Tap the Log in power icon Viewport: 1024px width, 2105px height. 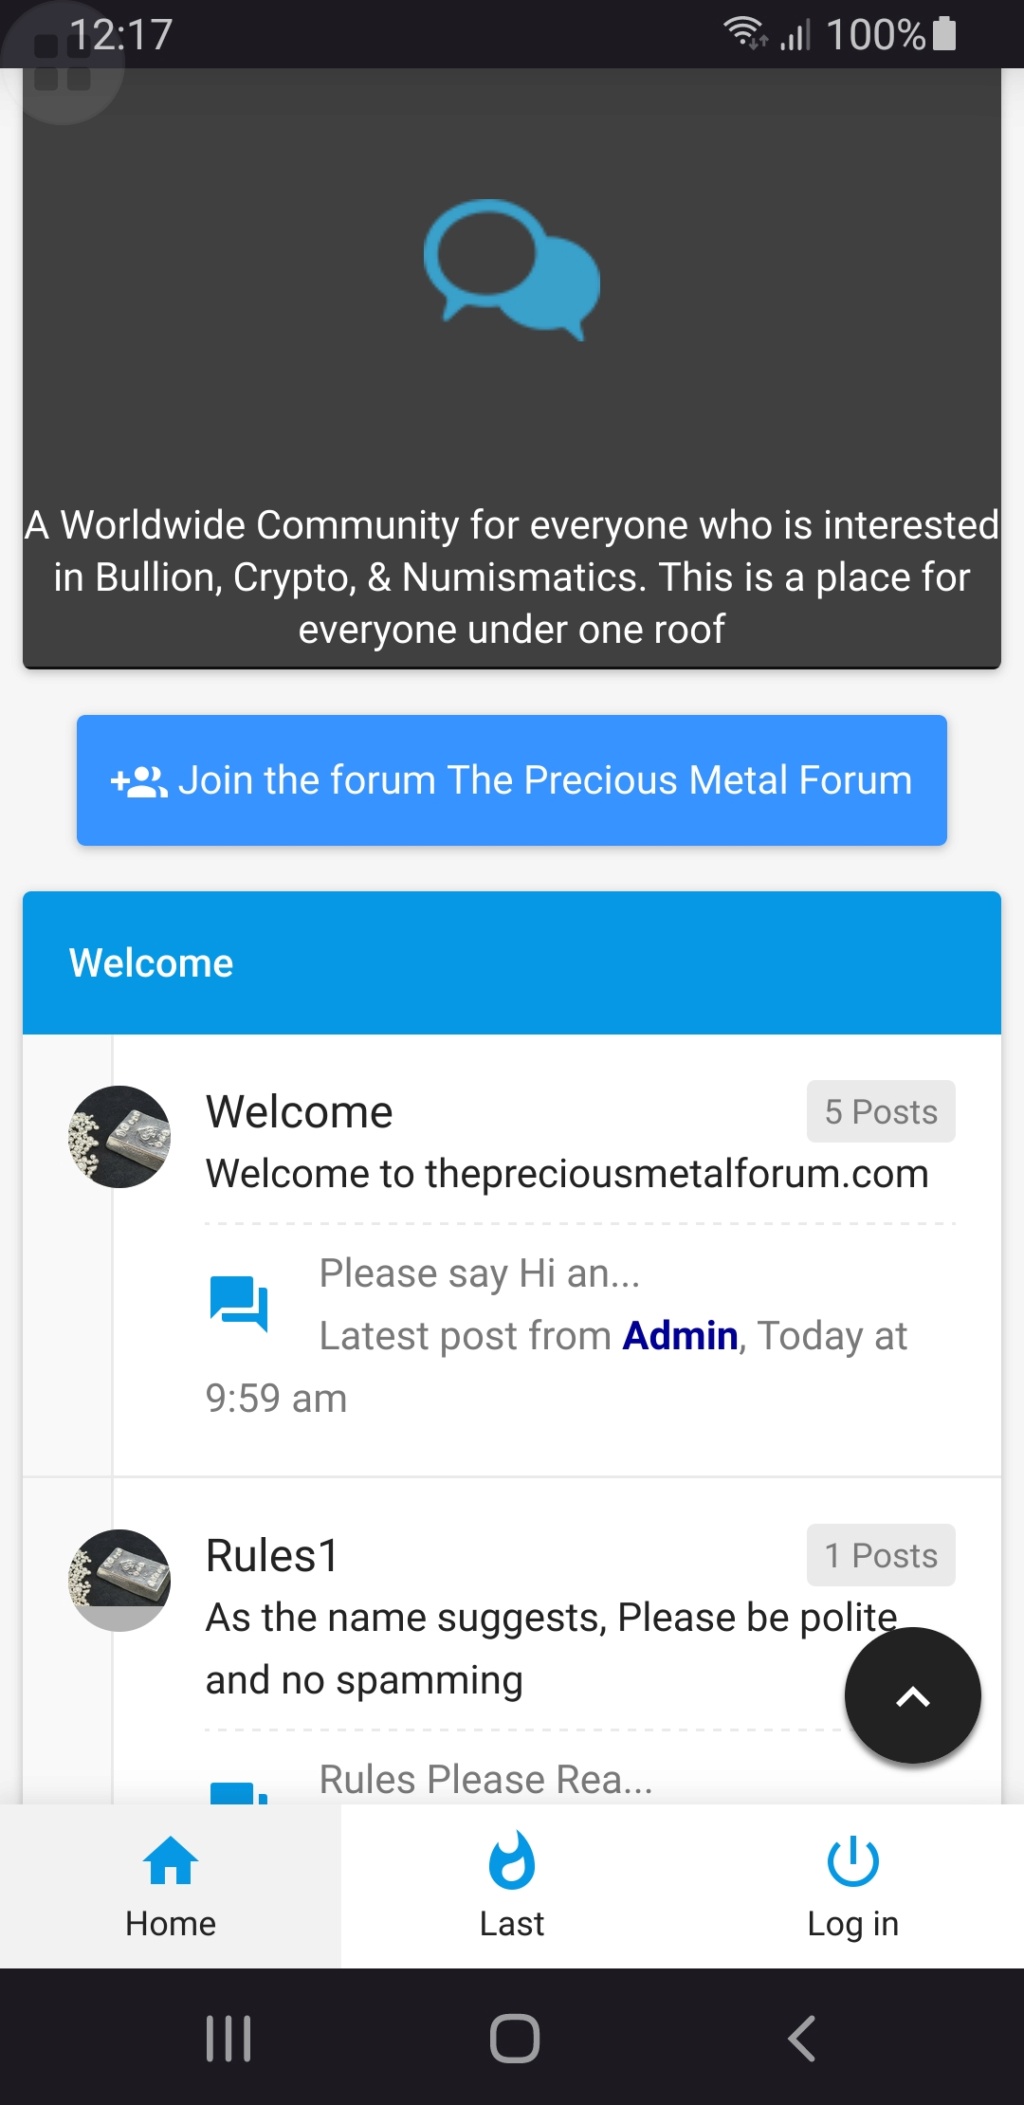click(853, 1861)
